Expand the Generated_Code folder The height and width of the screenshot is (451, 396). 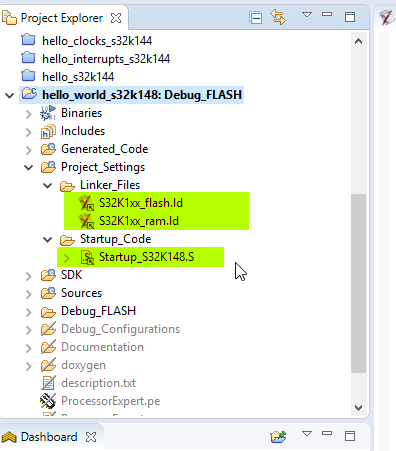(x=29, y=150)
